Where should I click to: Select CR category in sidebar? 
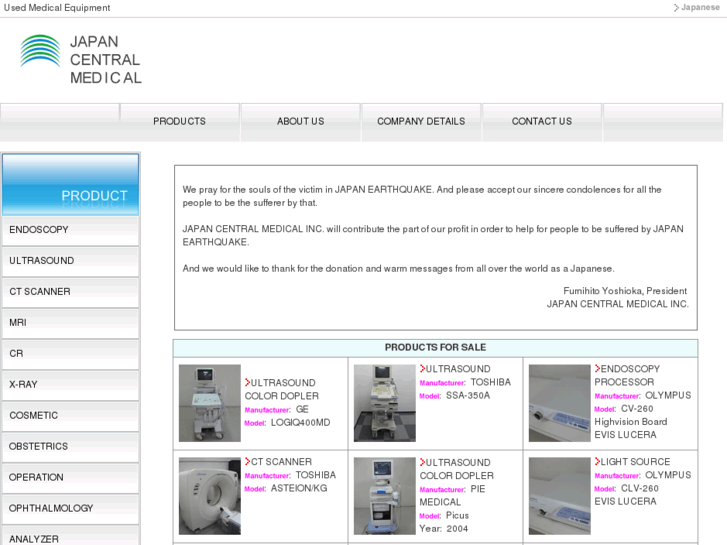pyautogui.click(x=70, y=354)
